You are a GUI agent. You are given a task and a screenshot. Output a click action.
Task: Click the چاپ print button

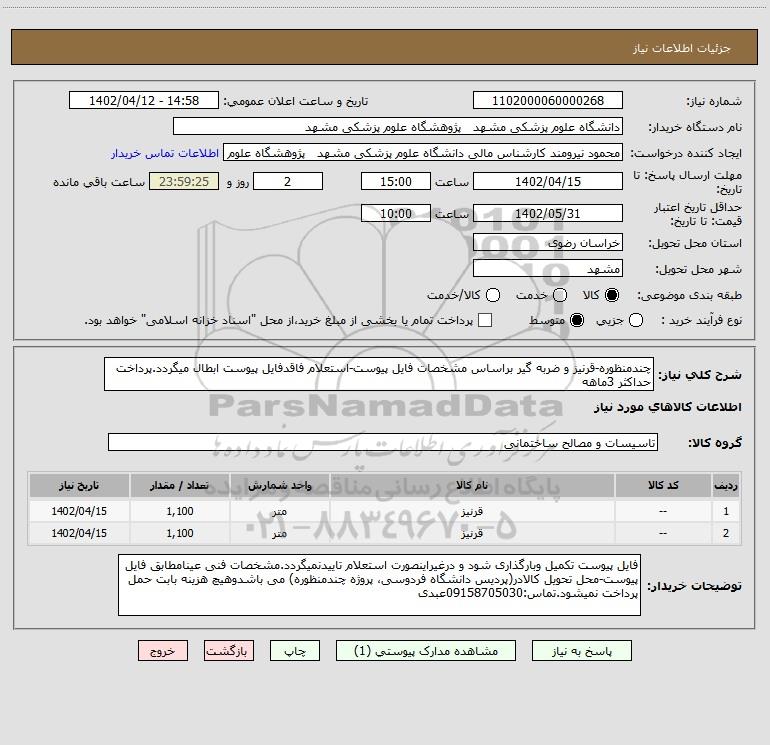click(295, 651)
